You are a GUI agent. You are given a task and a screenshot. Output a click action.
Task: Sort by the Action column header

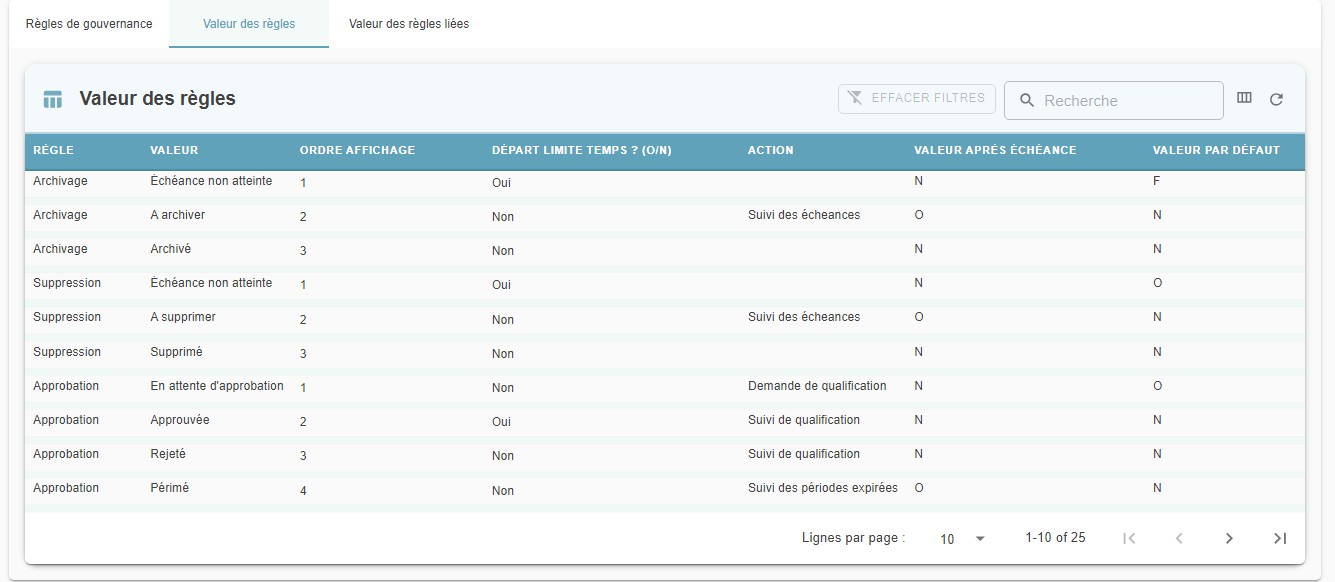pyautogui.click(x=770, y=150)
